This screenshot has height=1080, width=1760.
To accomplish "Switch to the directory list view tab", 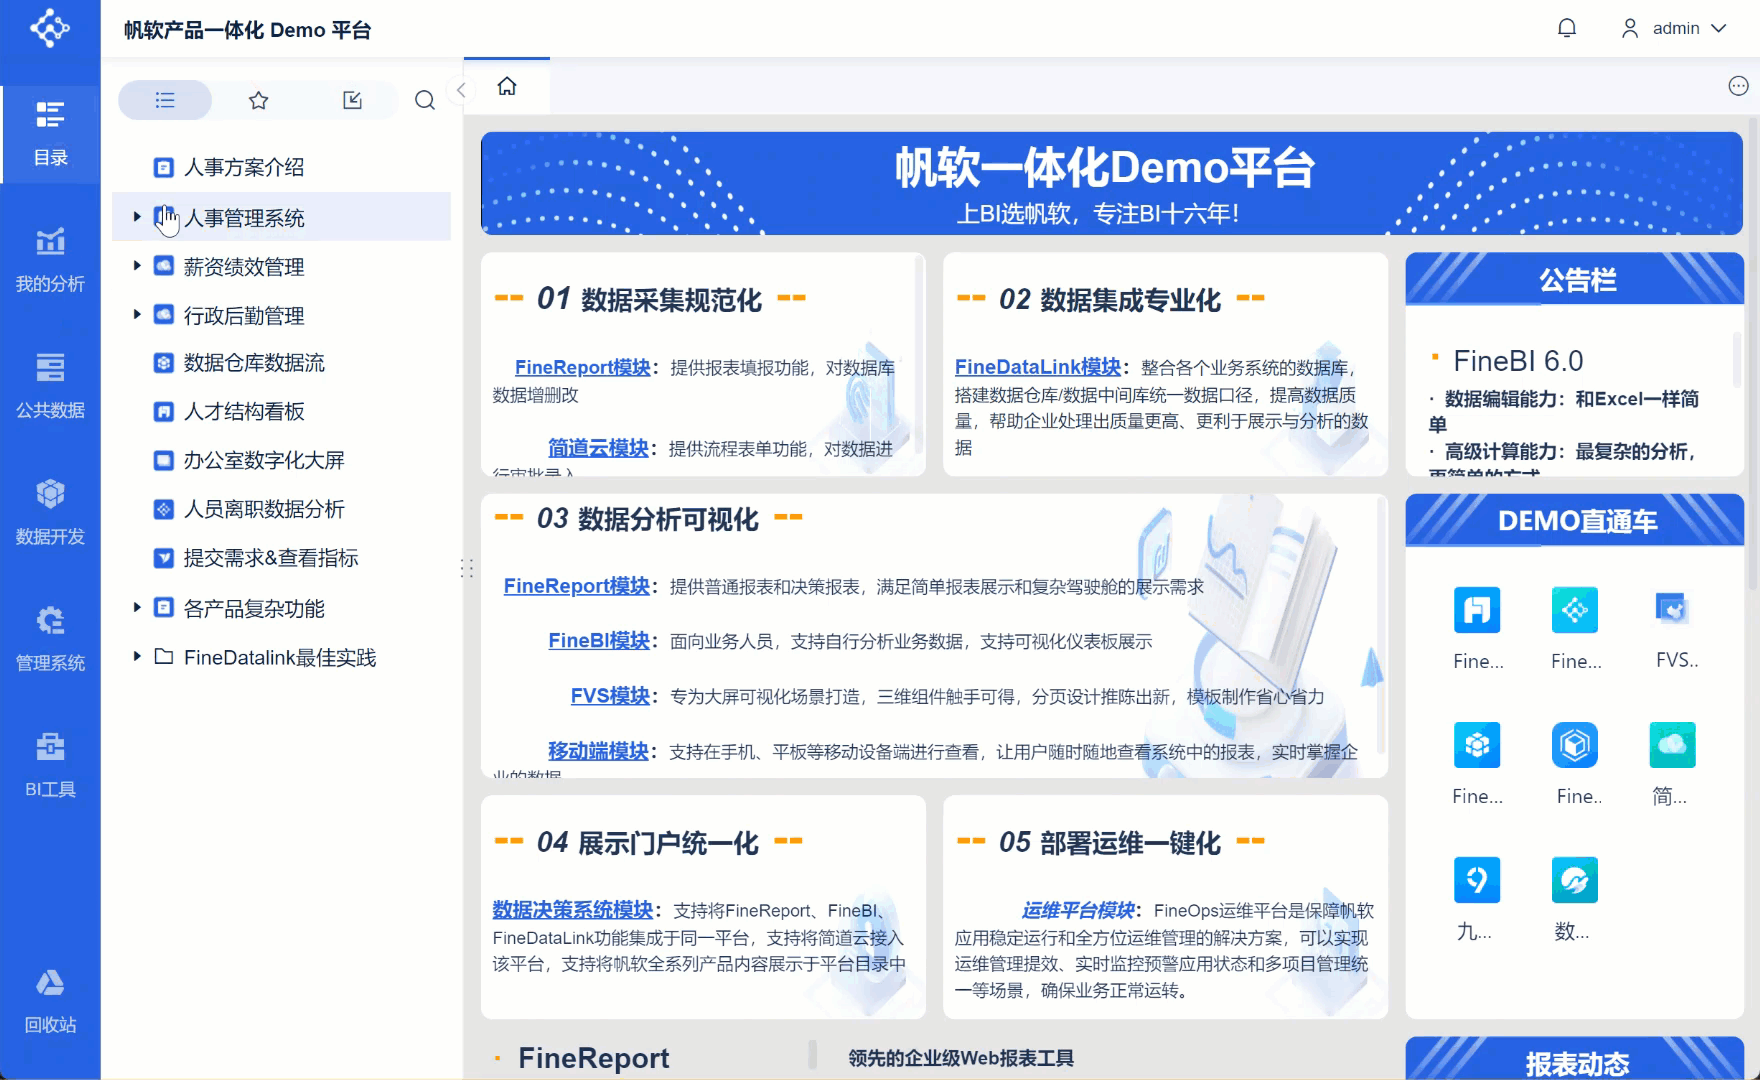I will pos(165,100).
